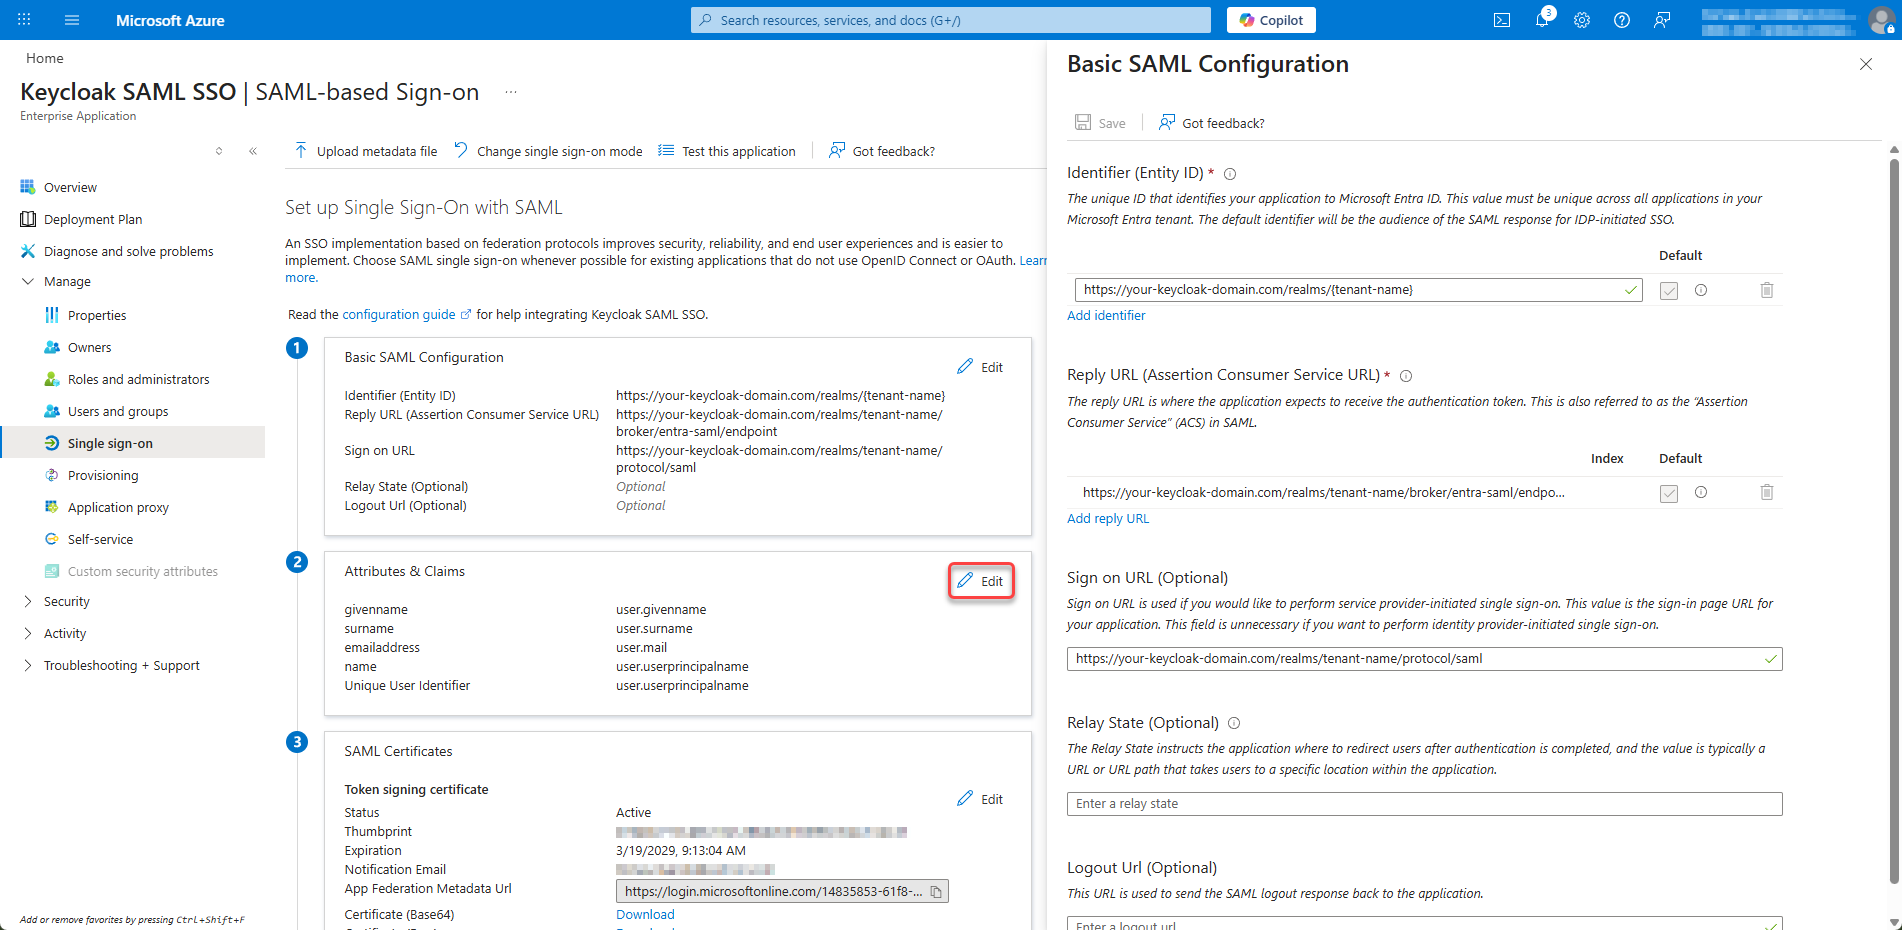Open portal settings gear
This screenshot has height=930, width=1902.
point(1582,20)
